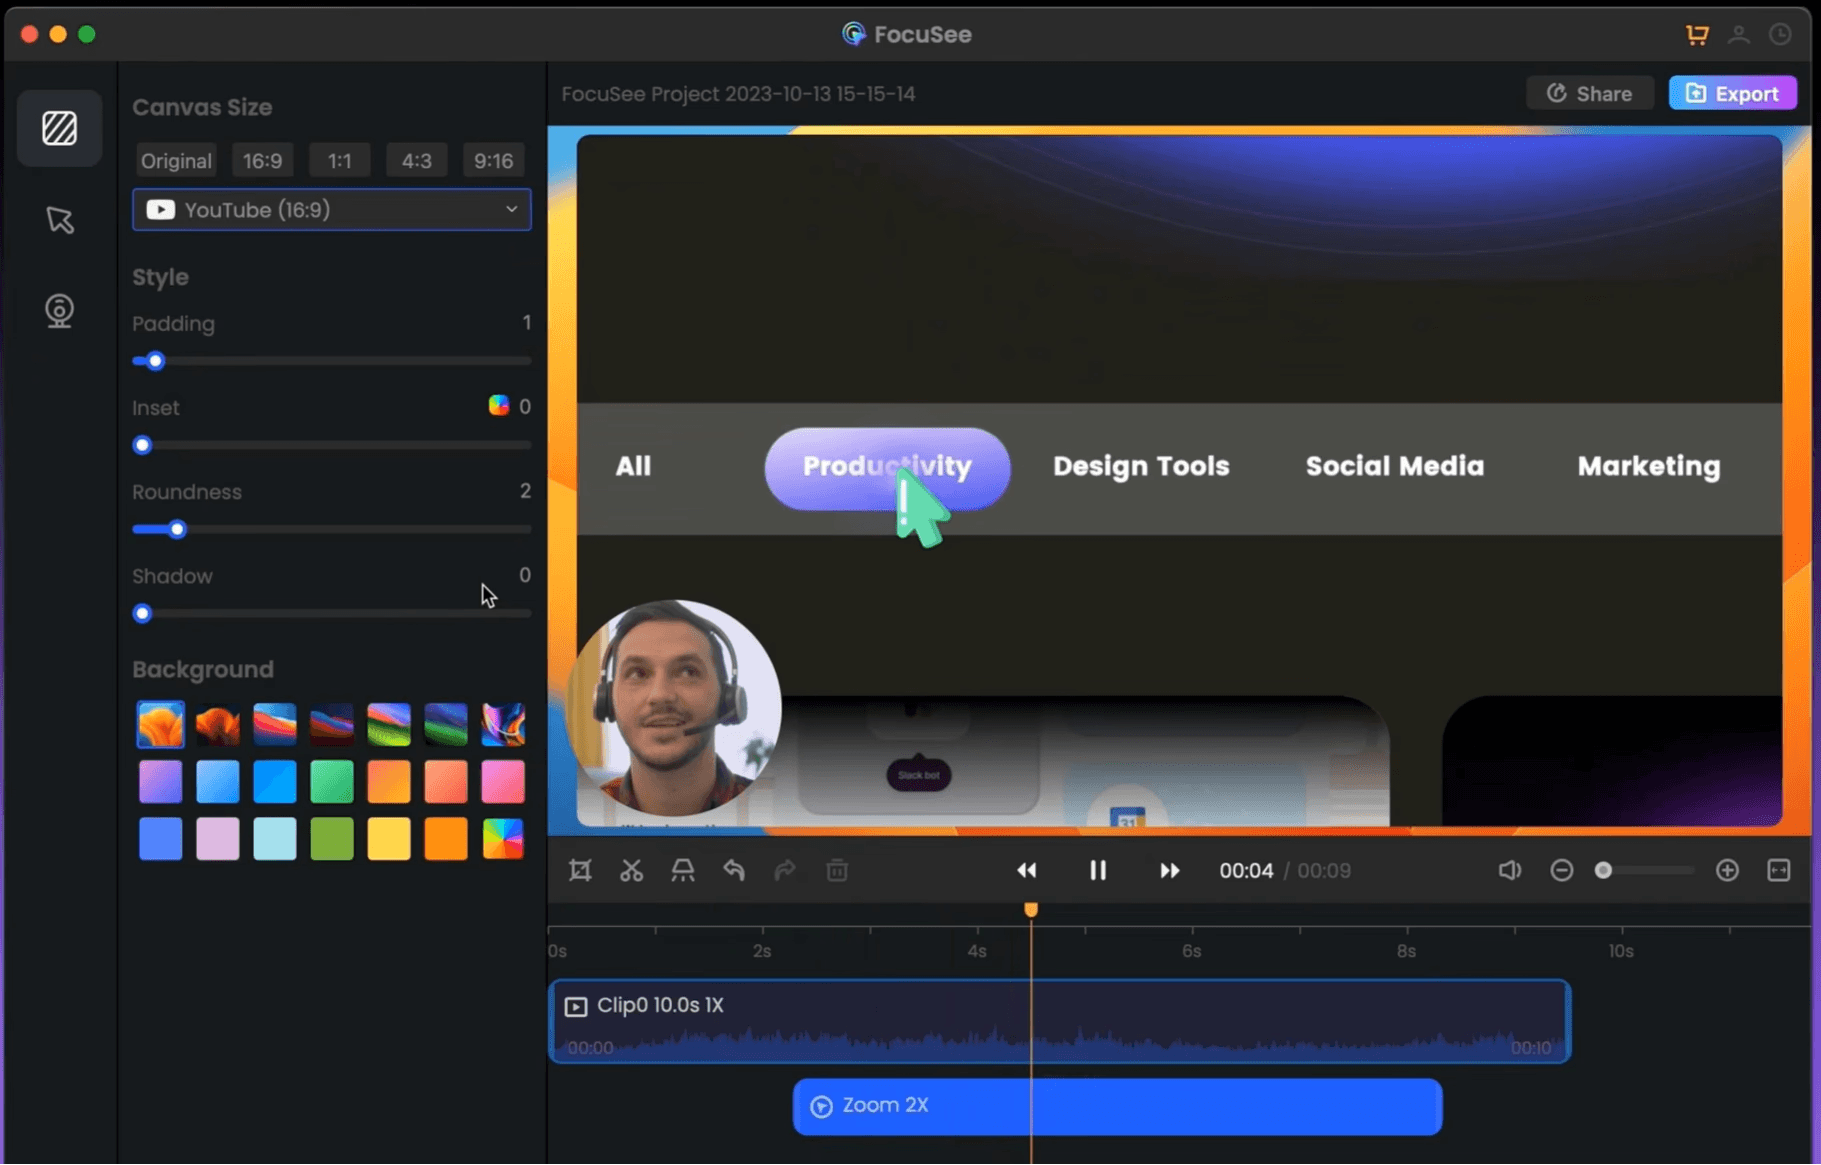1821x1165 pixels.
Task: Select the Zoom 2X effect block
Action: point(1118,1106)
